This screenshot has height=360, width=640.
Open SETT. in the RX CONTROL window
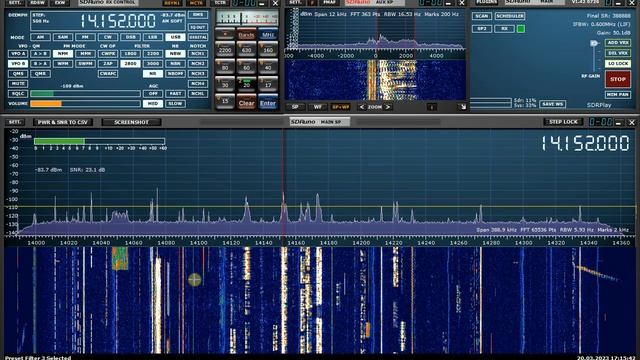tap(15, 2)
